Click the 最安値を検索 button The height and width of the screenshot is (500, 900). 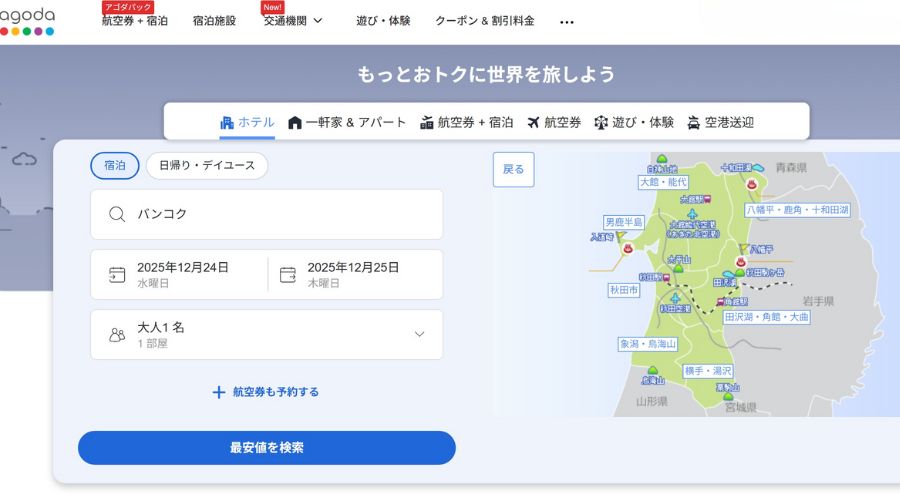tap(267, 448)
